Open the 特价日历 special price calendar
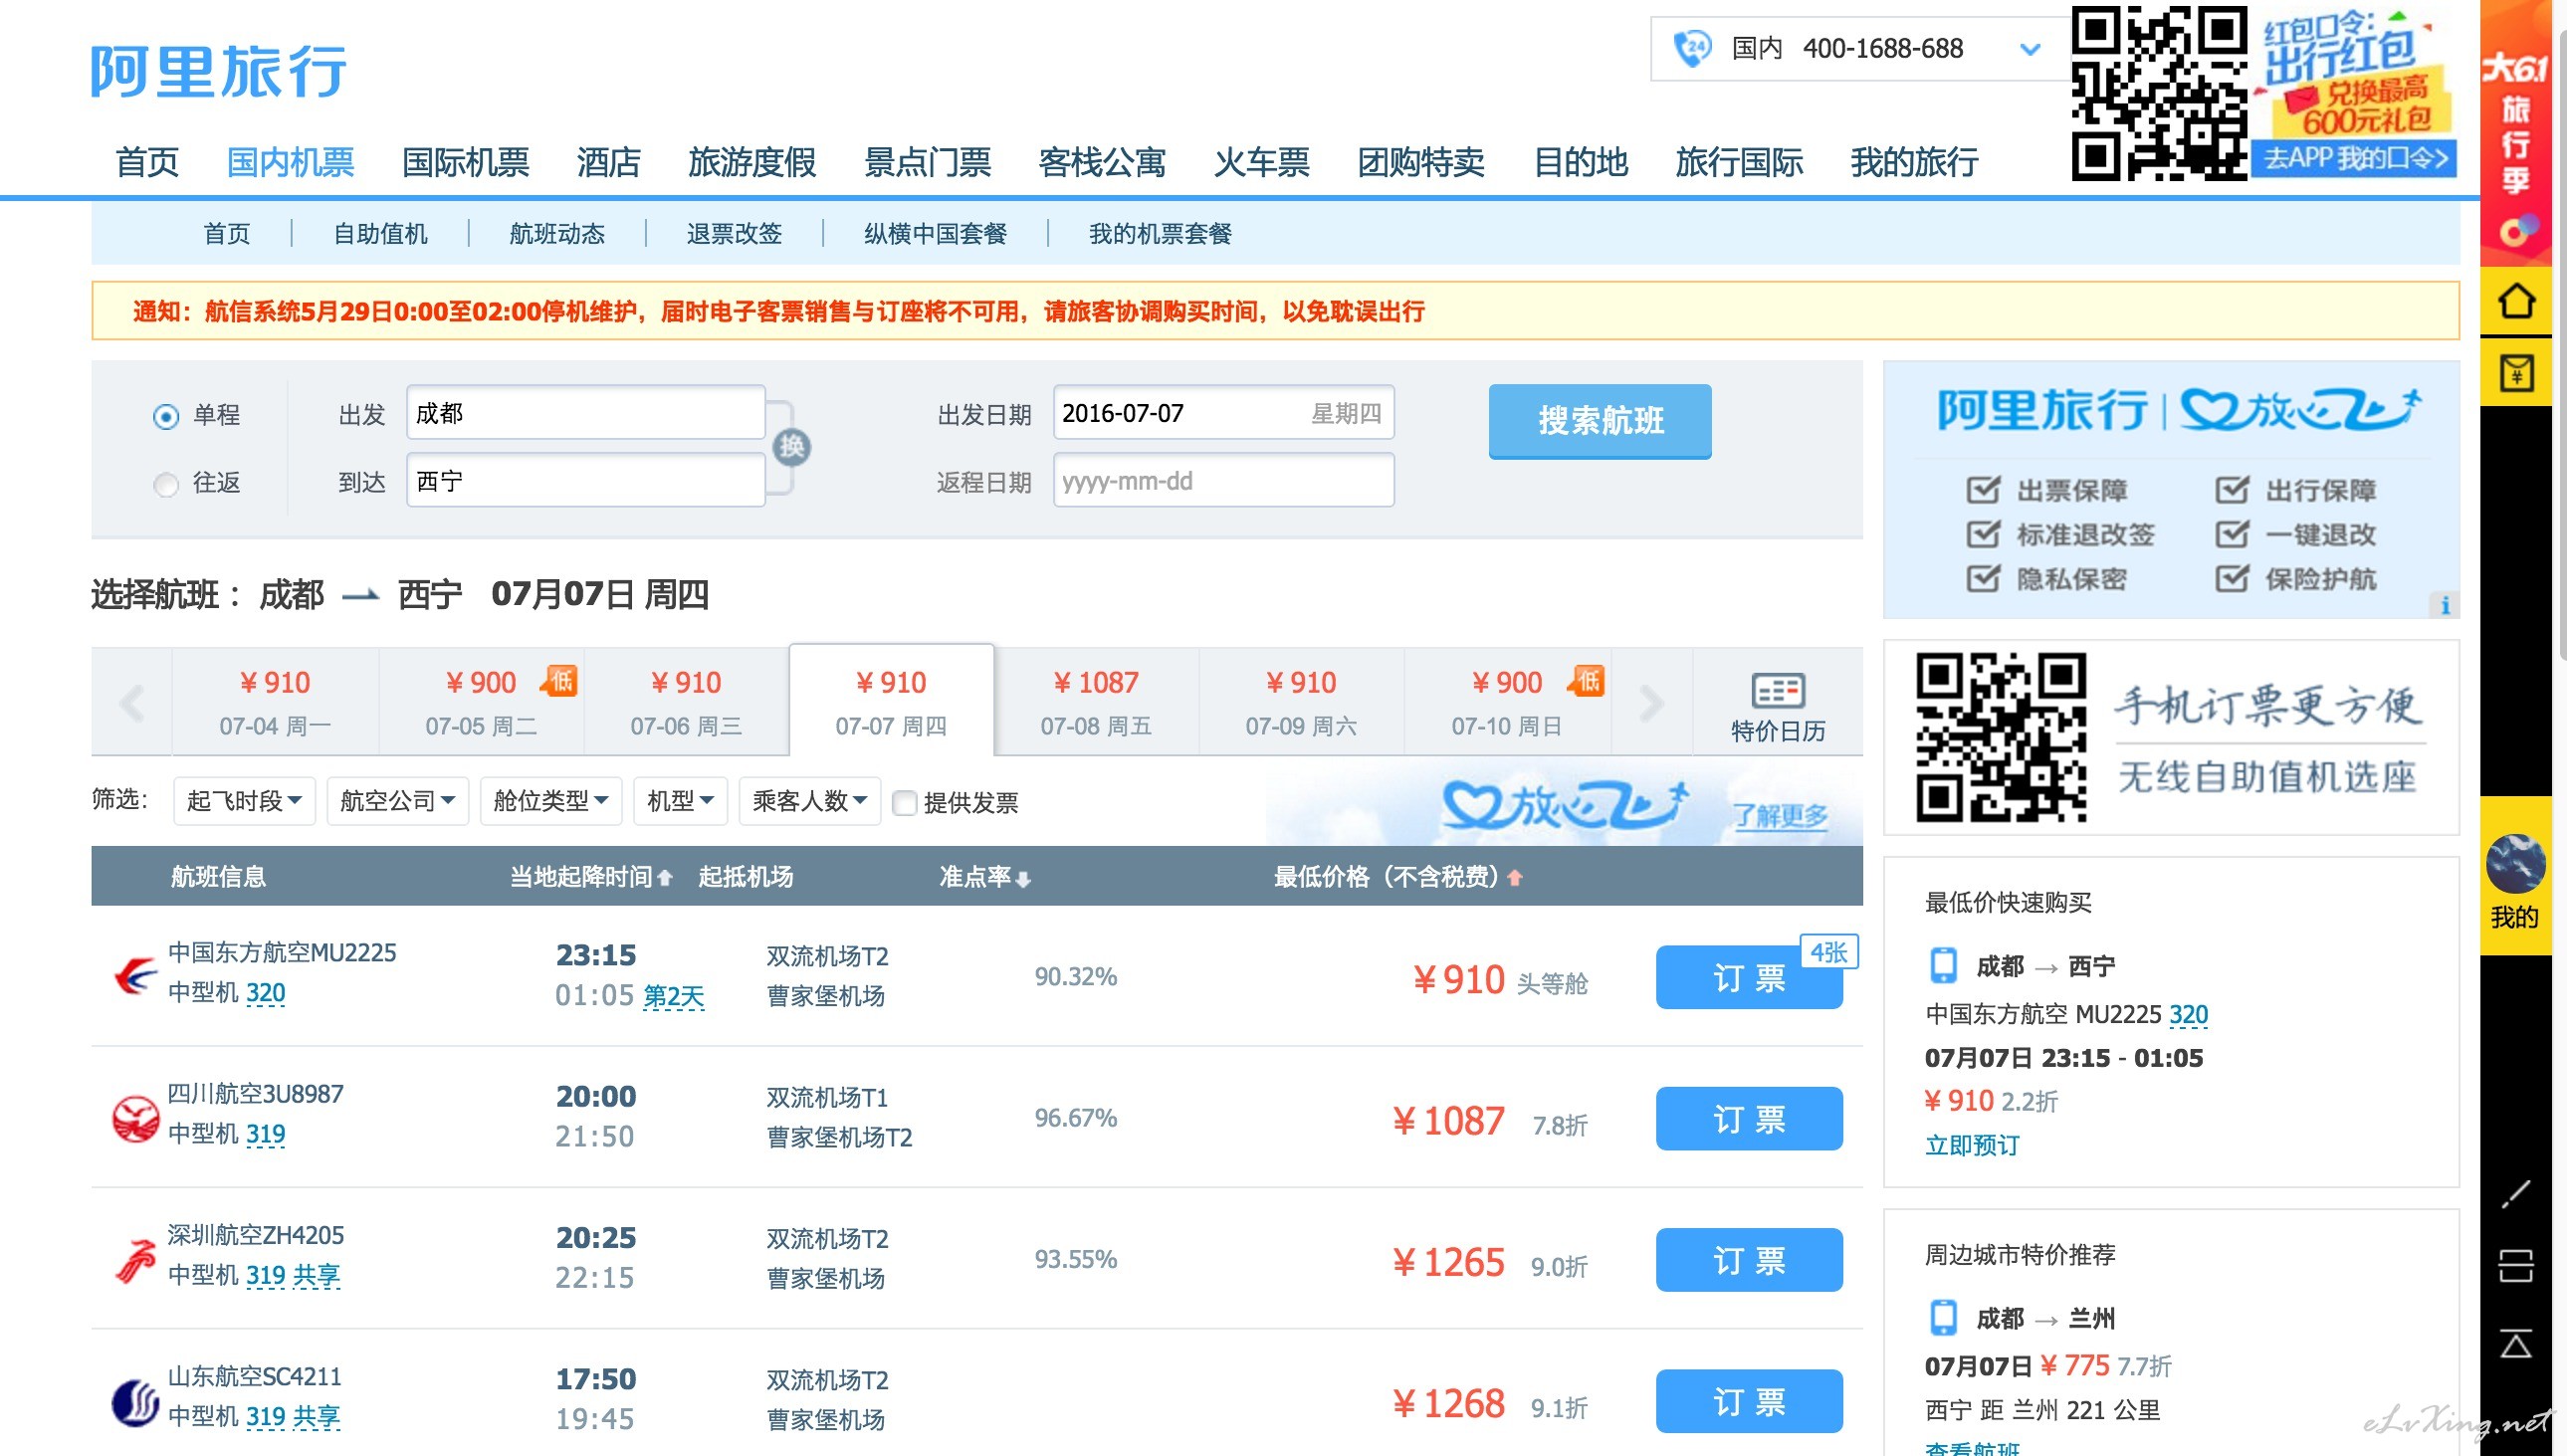The image size is (2567, 1456). point(1777,706)
